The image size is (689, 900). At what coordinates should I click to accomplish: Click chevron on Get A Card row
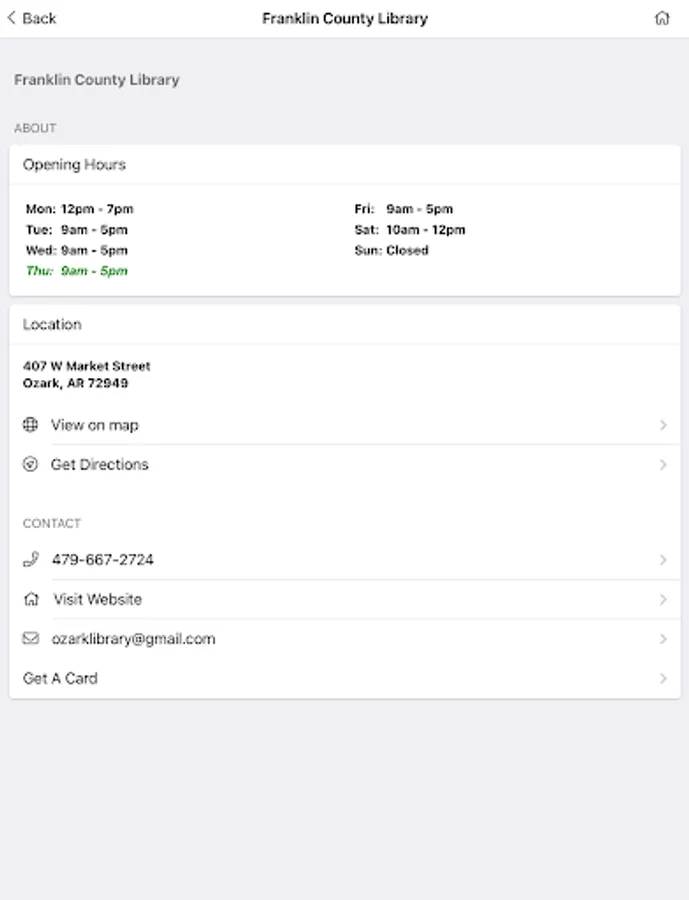pyautogui.click(x=663, y=678)
